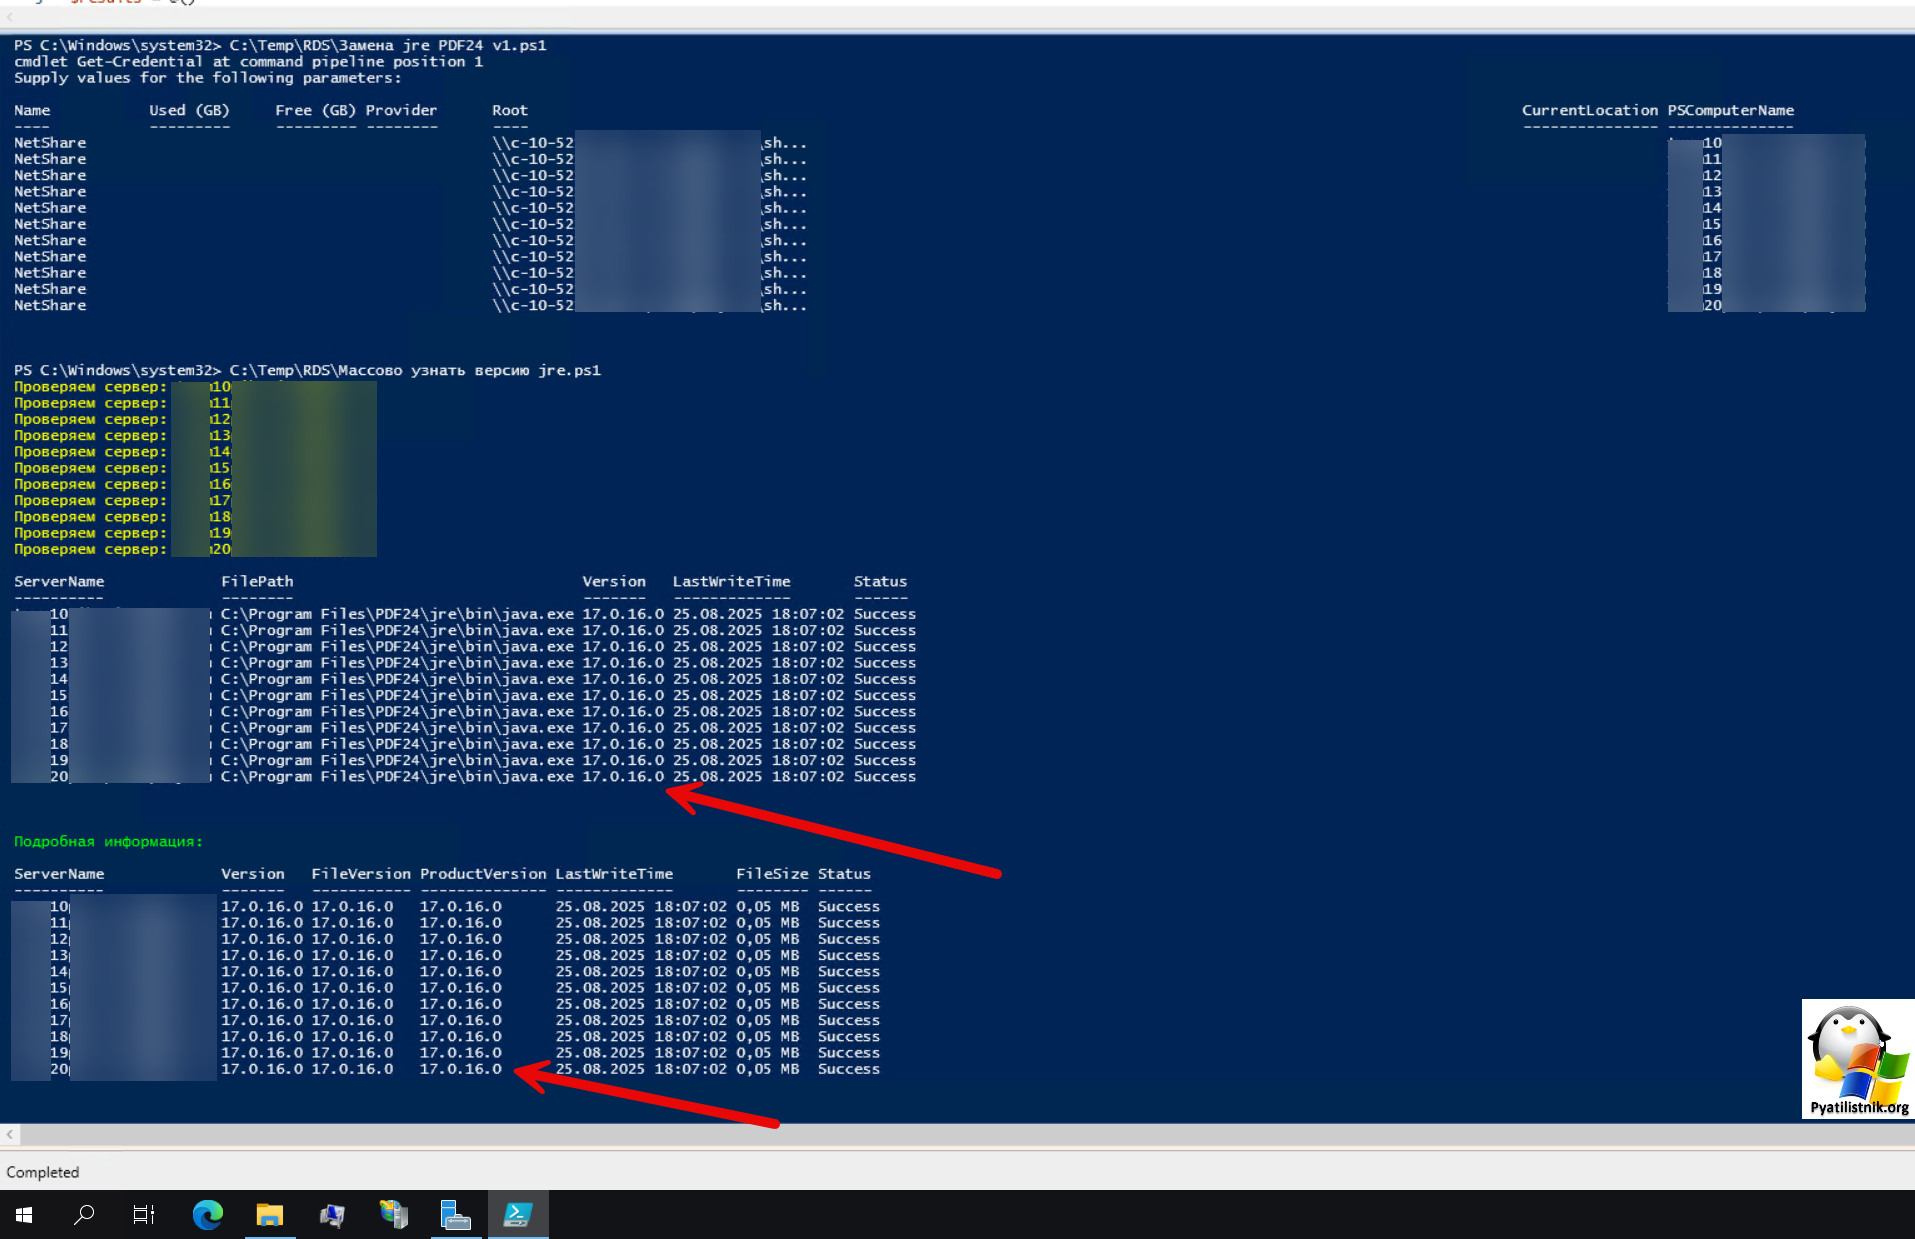The height and width of the screenshot is (1239, 1915).
Task: Click the CurrentLocation column header
Action: coord(1590,110)
